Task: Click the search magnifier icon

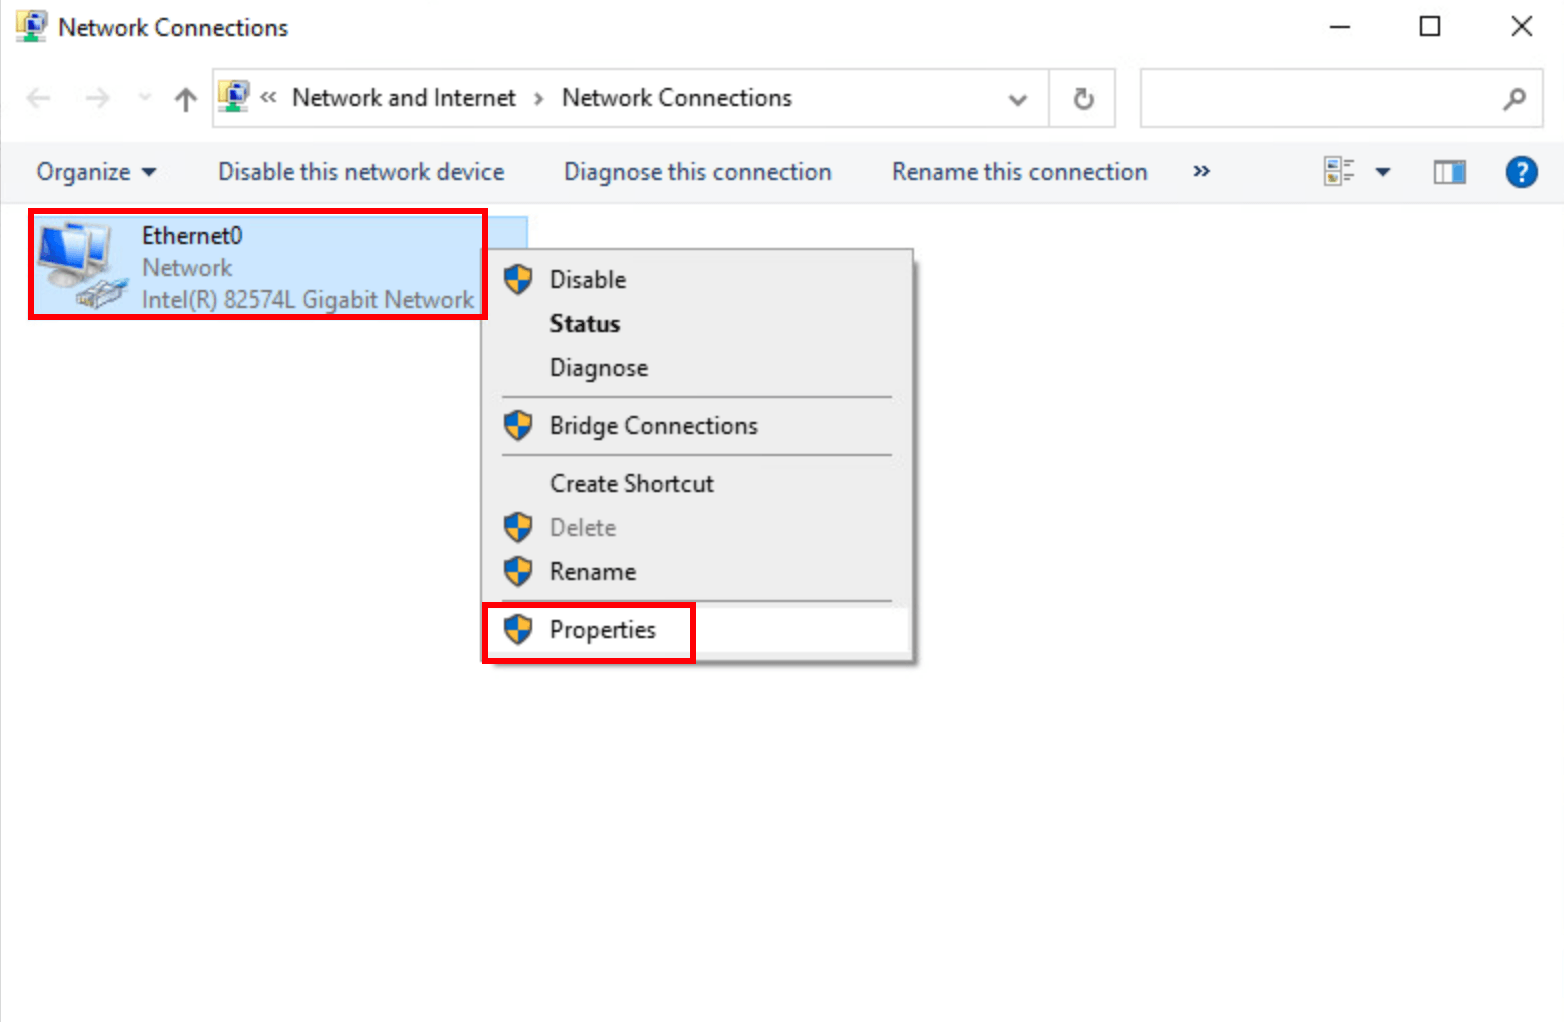Action: pos(1514,99)
